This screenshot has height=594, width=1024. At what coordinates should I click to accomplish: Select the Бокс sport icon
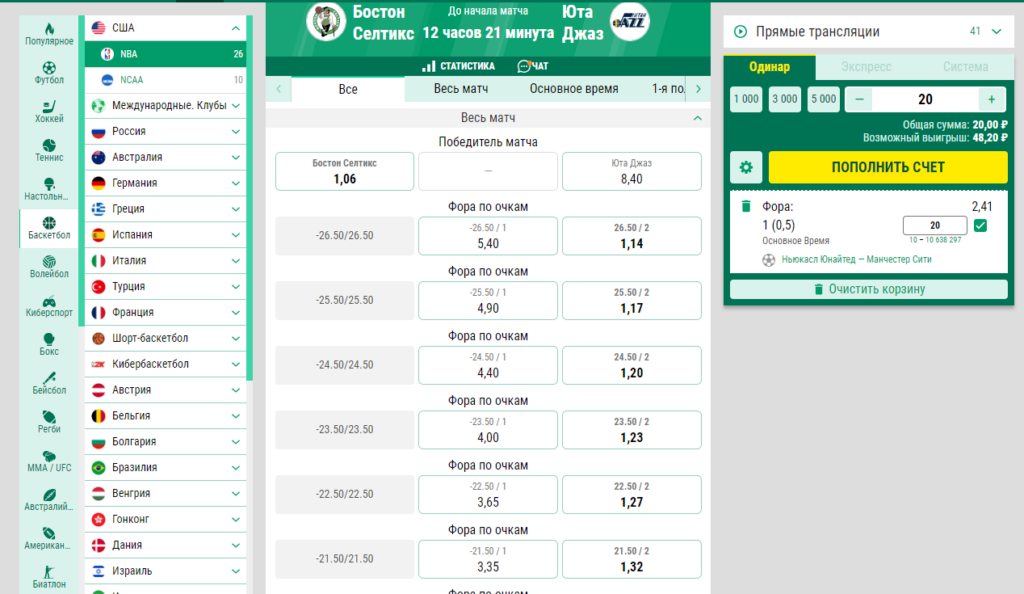[49, 344]
